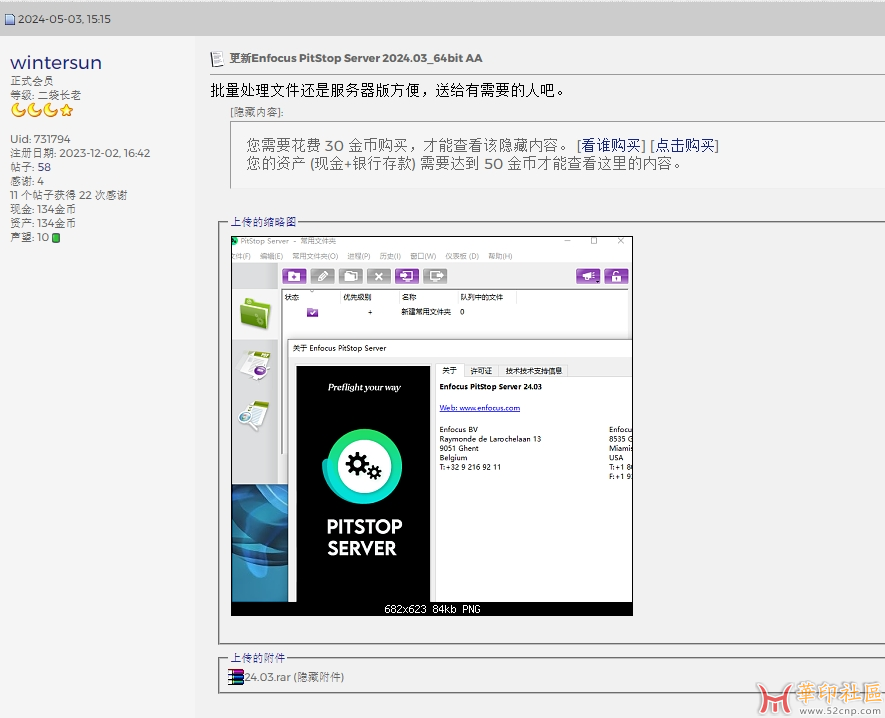
Task: Click the X delete hot folder toolbar icon
Action: 379,276
